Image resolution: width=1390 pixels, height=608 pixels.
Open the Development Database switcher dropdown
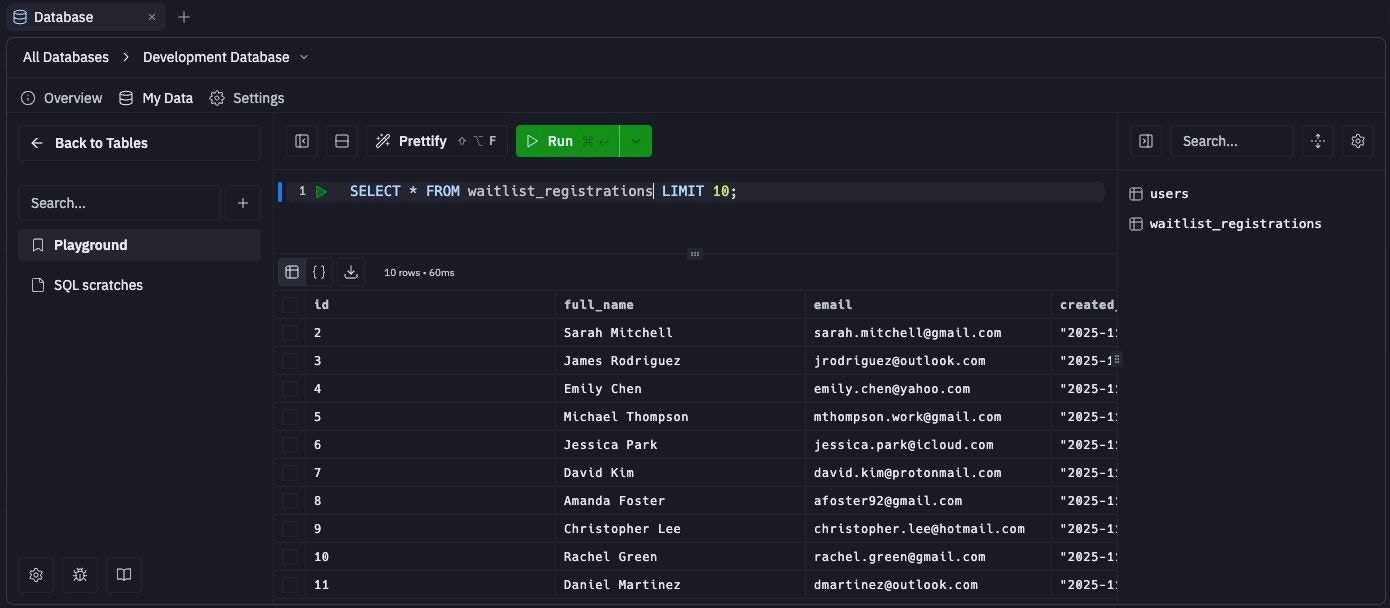[x=304, y=57]
